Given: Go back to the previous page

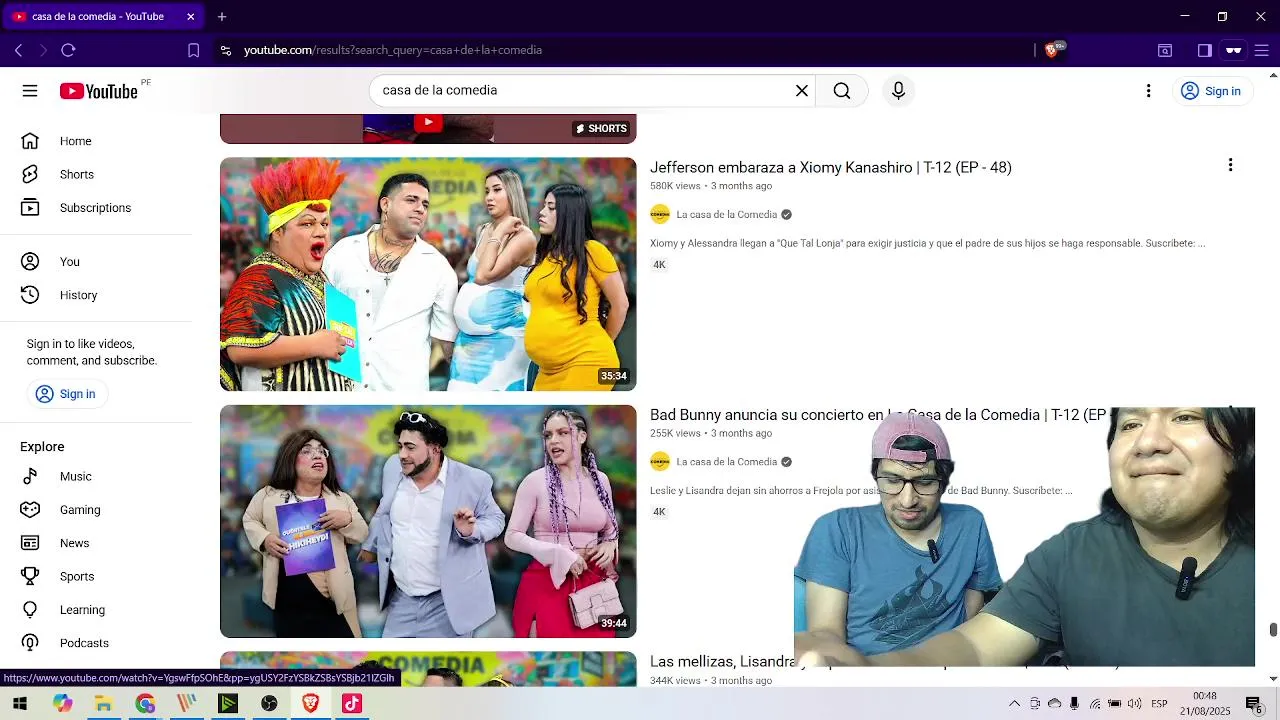Looking at the screenshot, I should coord(18,50).
